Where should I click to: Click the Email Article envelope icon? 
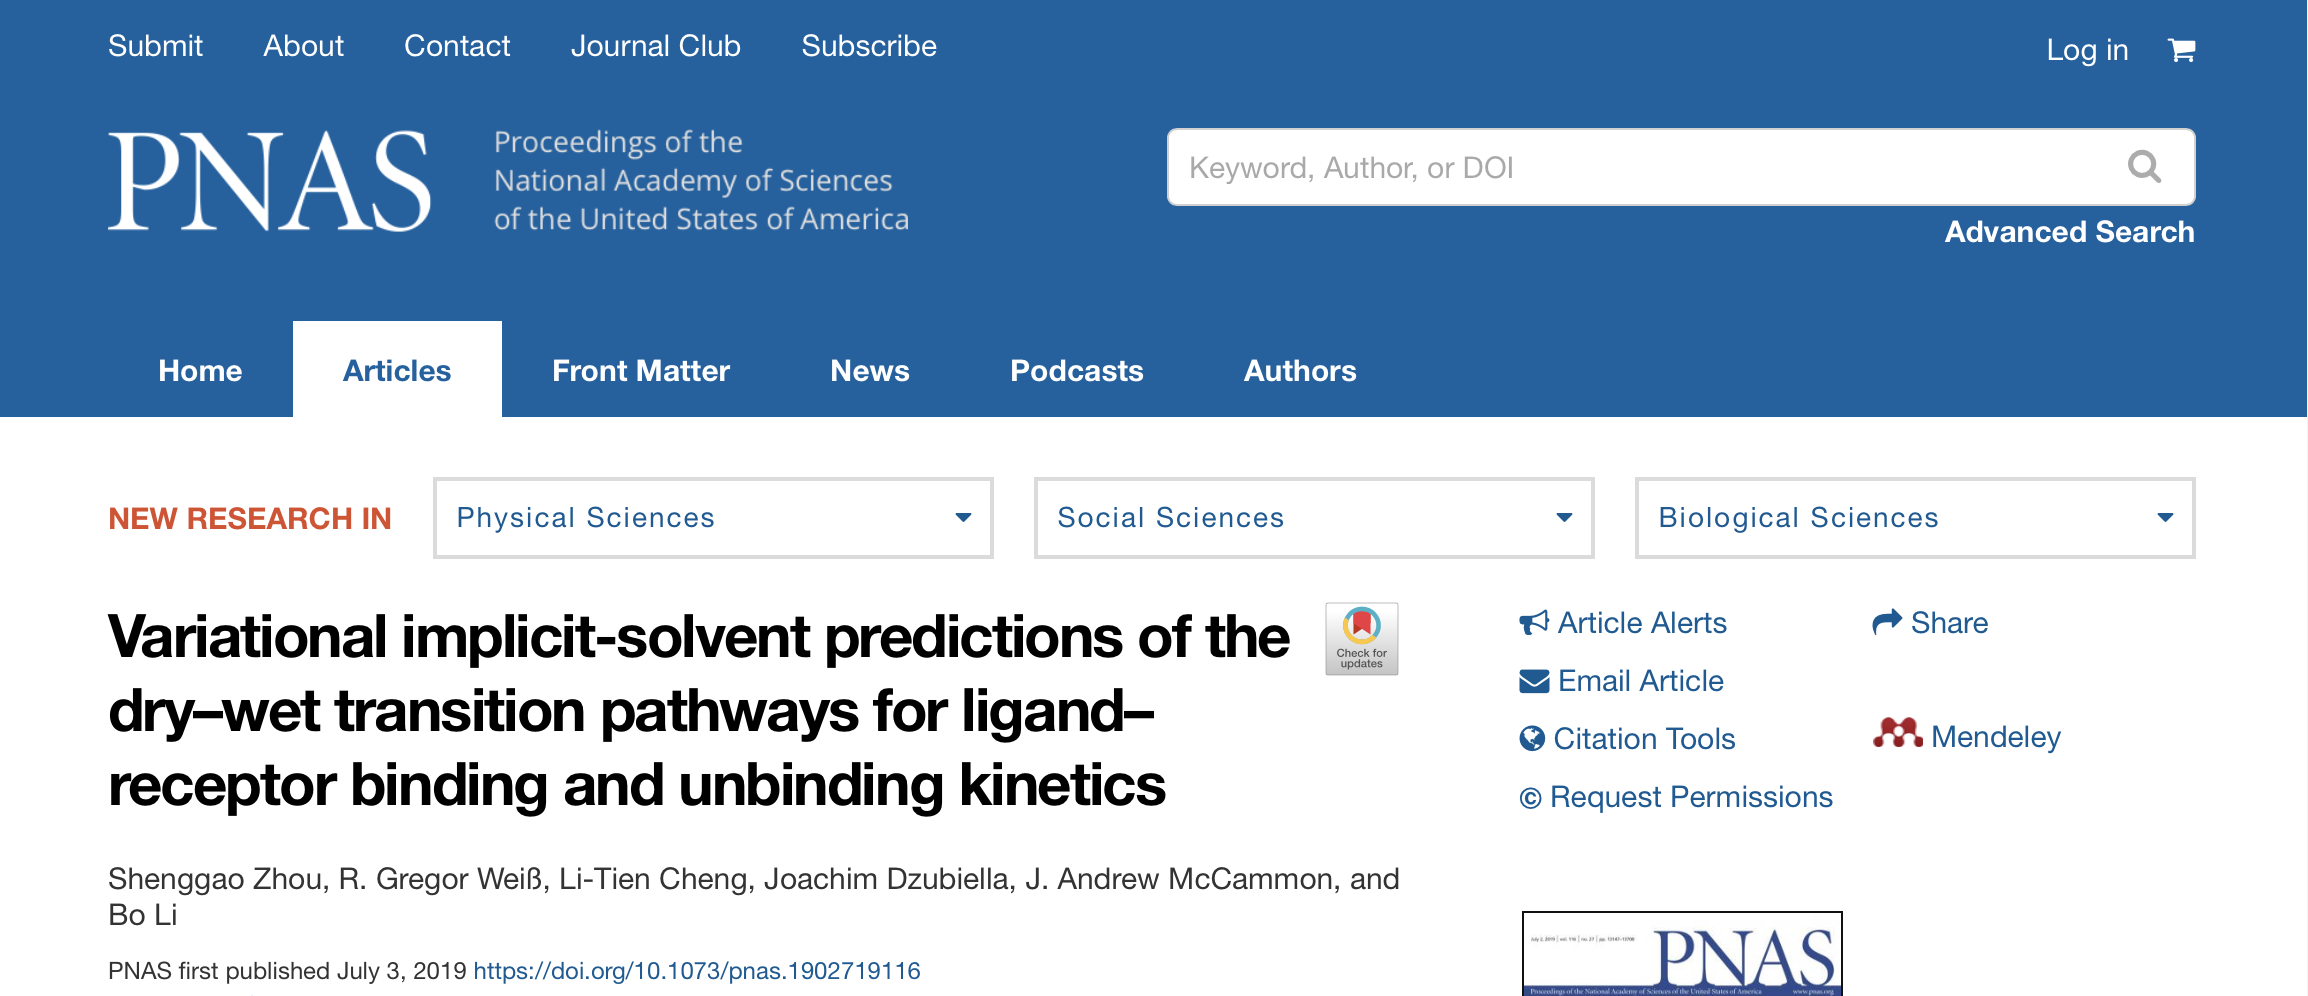tap(1534, 681)
